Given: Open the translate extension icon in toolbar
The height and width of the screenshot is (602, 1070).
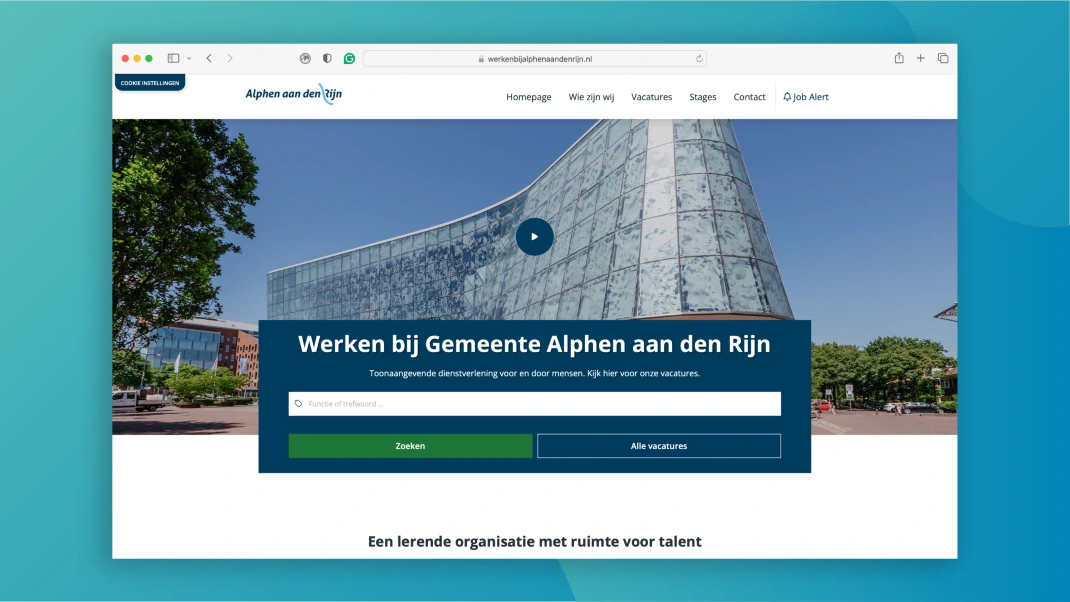Looking at the screenshot, I should coord(305,59).
